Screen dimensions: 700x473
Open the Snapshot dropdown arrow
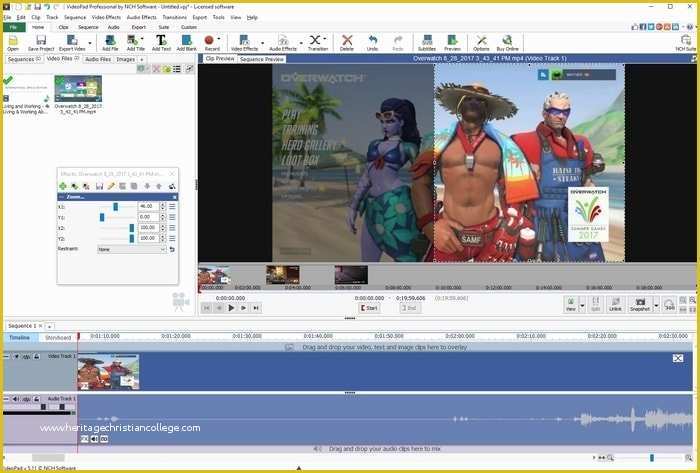click(x=656, y=306)
